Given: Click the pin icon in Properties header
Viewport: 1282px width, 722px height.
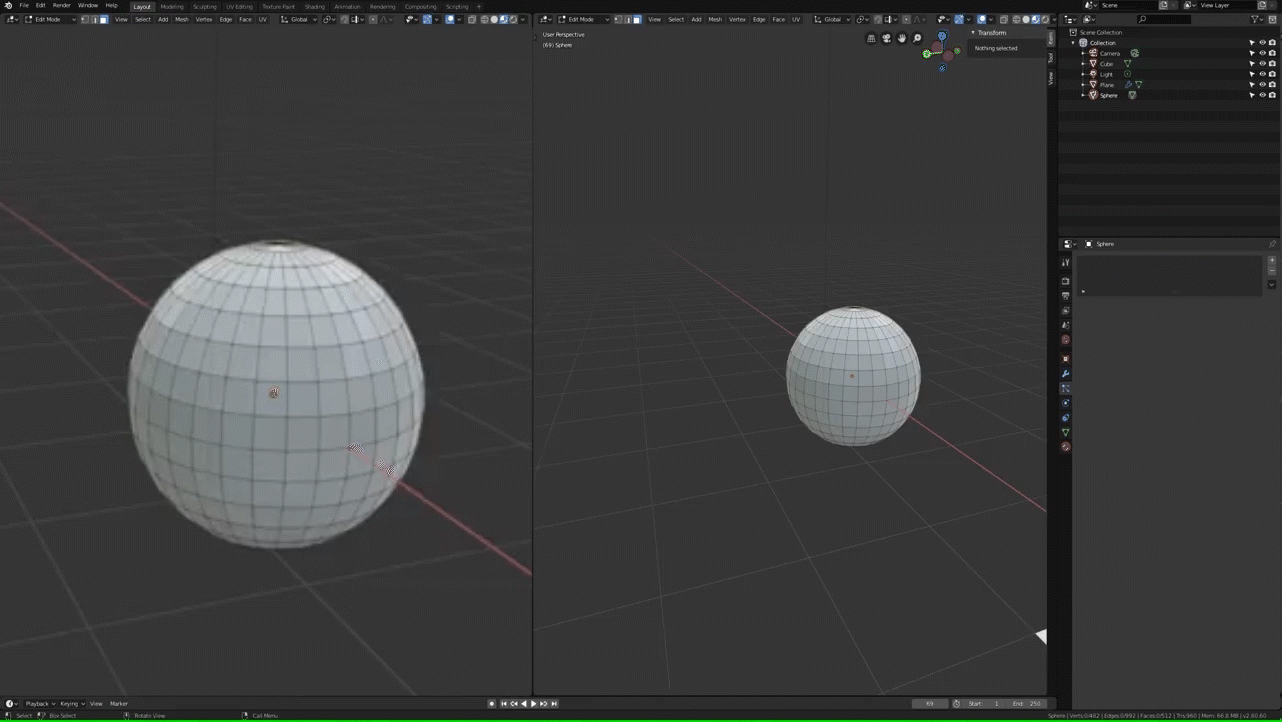Looking at the screenshot, I should click(1272, 244).
